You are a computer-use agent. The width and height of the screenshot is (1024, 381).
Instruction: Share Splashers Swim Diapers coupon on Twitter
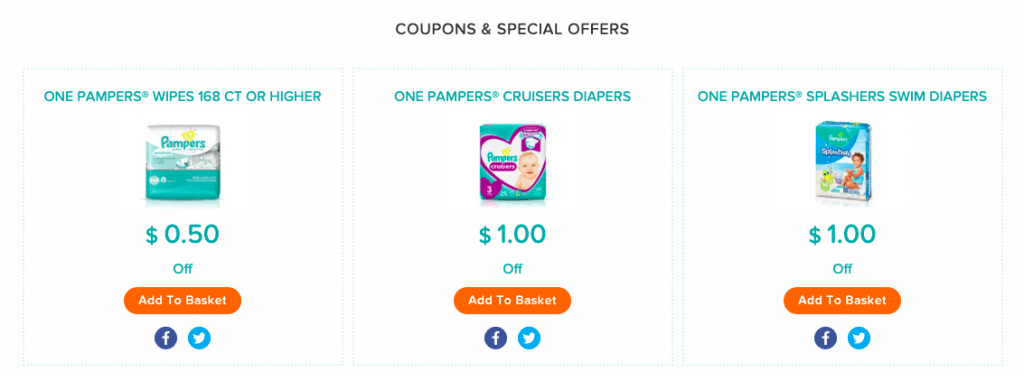pyautogui.click(x=859, y=338)
